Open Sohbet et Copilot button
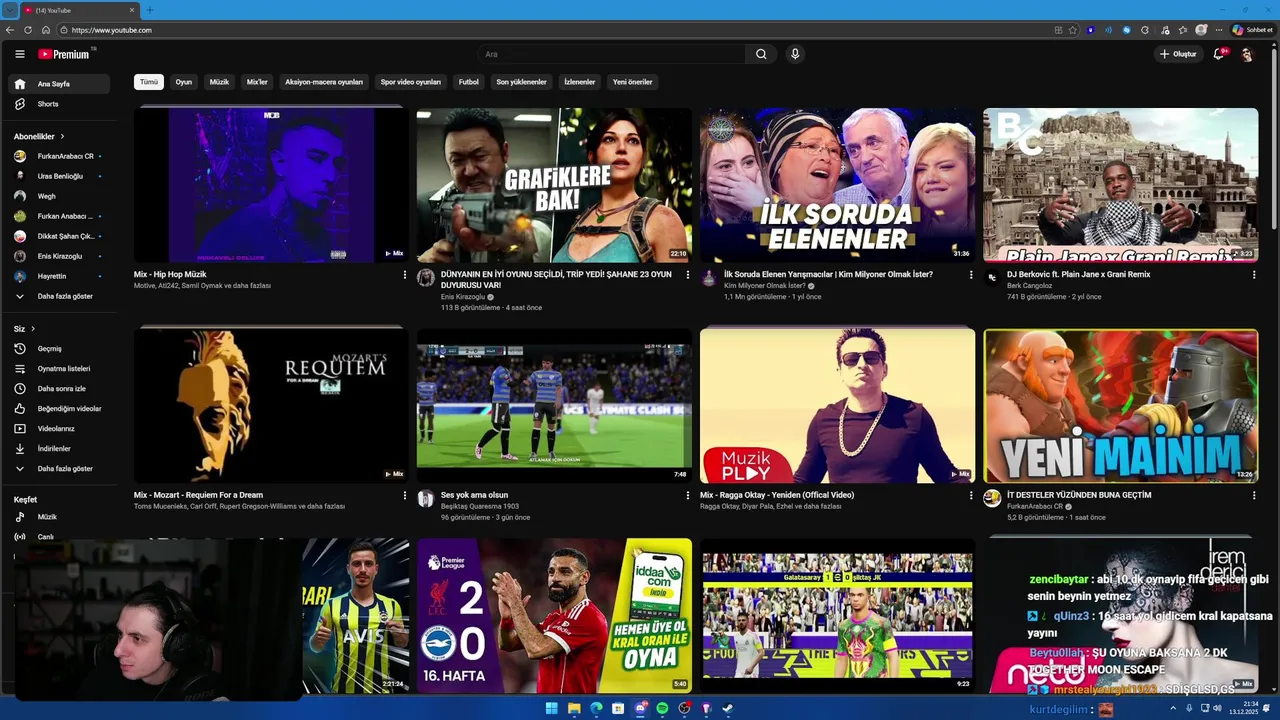This screenshot has width=1280, height=720. [x=1252, y=30]
